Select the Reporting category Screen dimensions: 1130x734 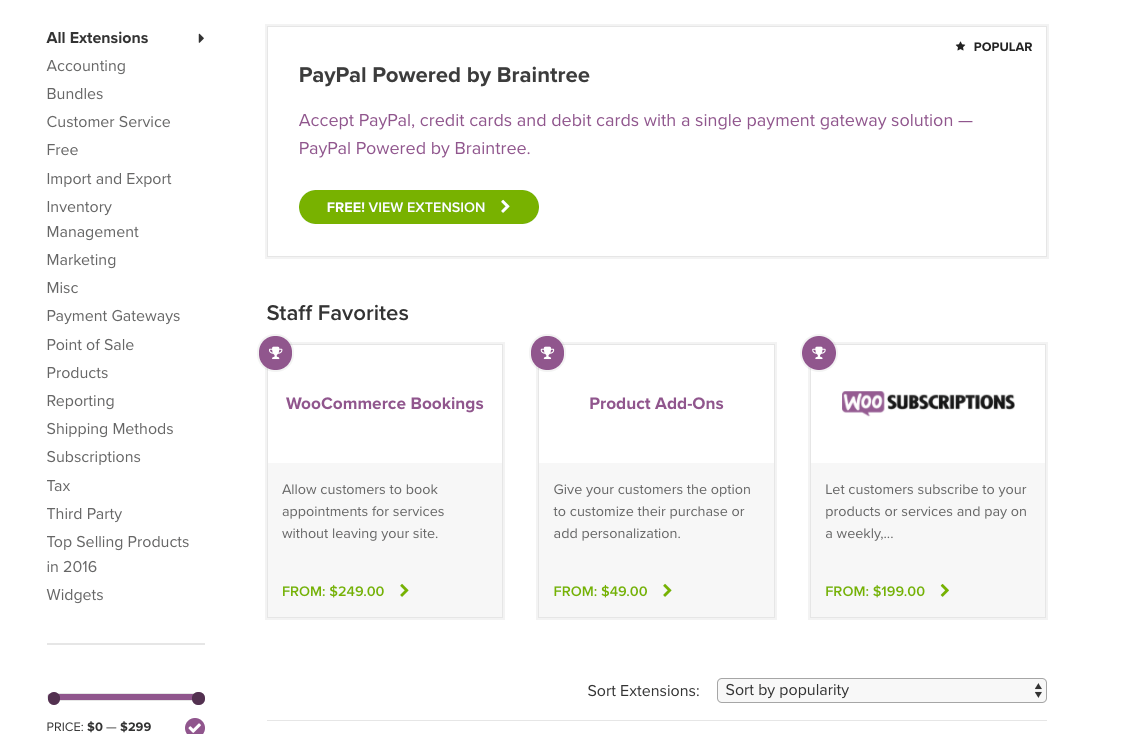(x=80, y=401)
